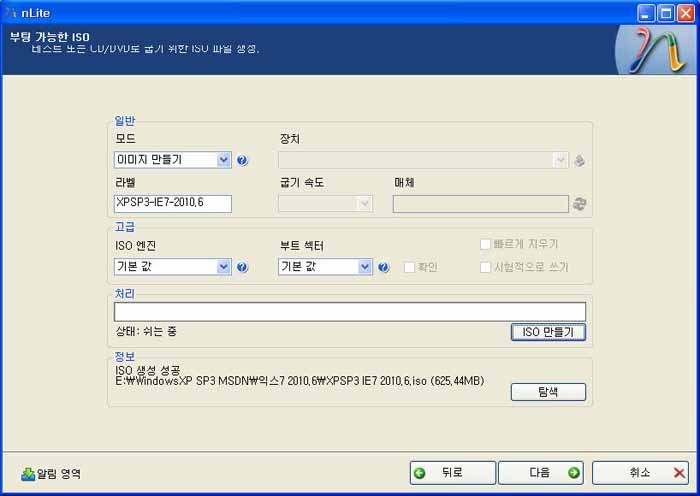Open the 모드 dropdown (이미지 만들기)
700x496 pixels.
pos(172,160)
